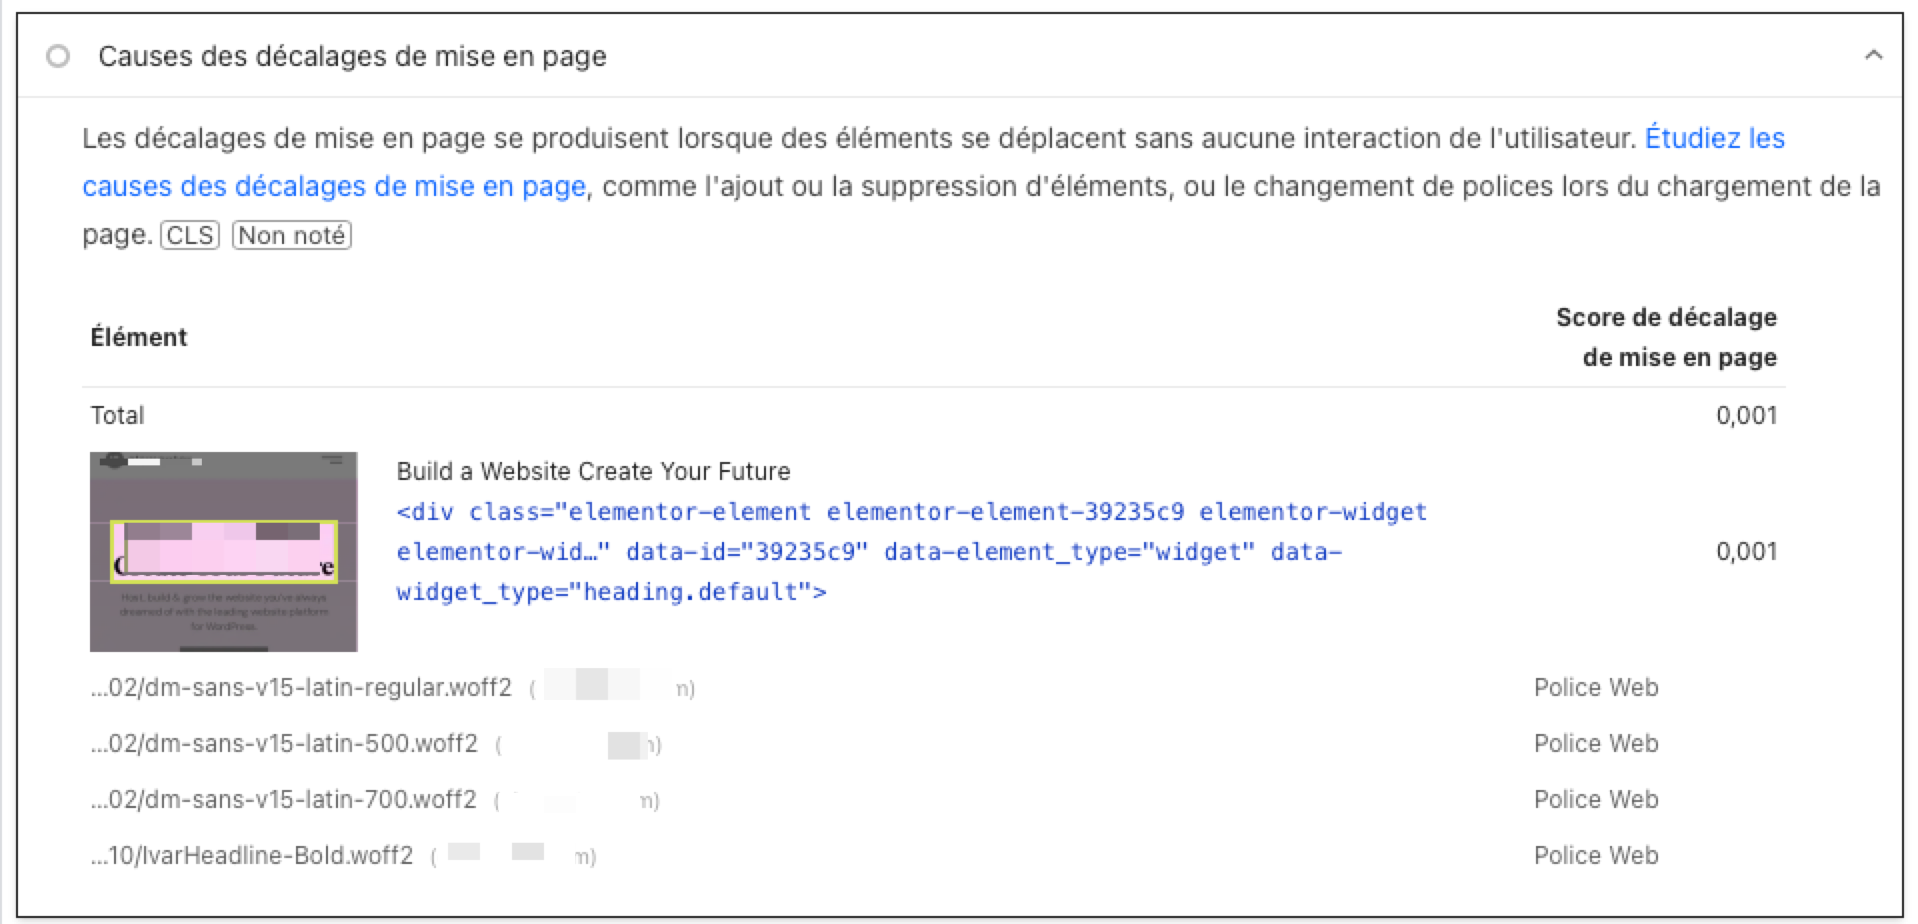
Task: Open the element screenshot thumbnail
Action: click(x=224, y=551)
